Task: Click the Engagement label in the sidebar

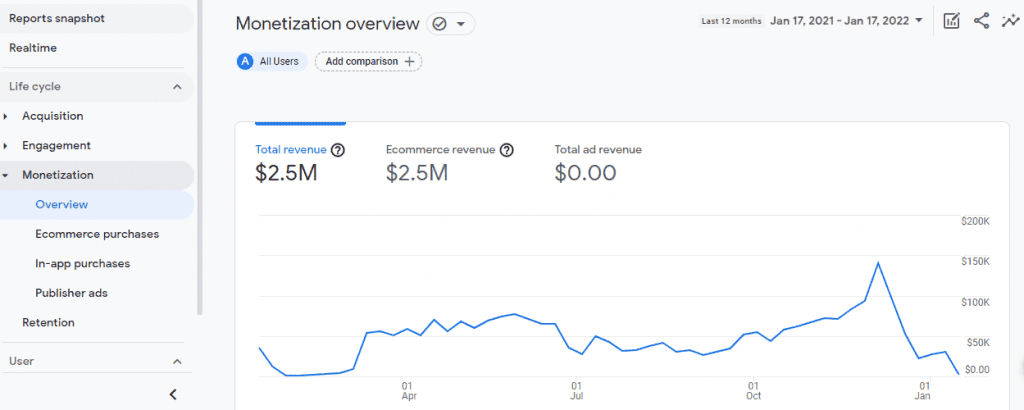Action: click(56, 146)
